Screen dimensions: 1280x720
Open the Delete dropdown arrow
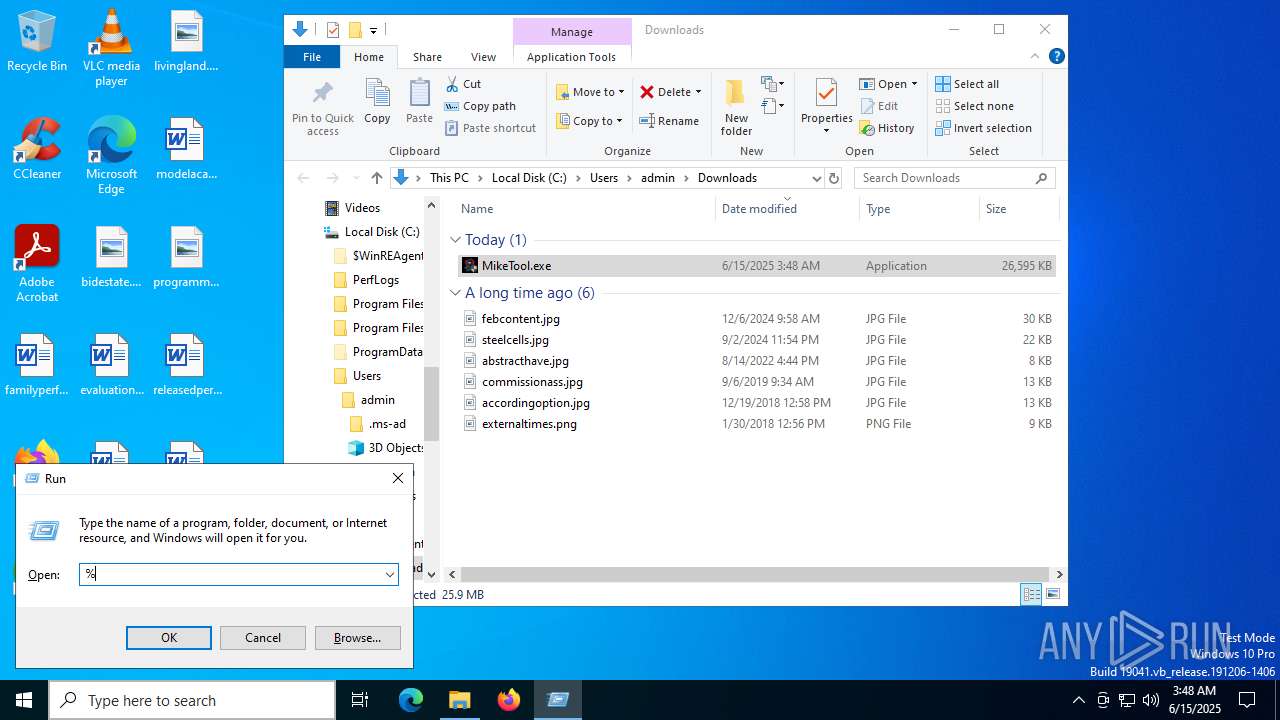pos(698,92)
